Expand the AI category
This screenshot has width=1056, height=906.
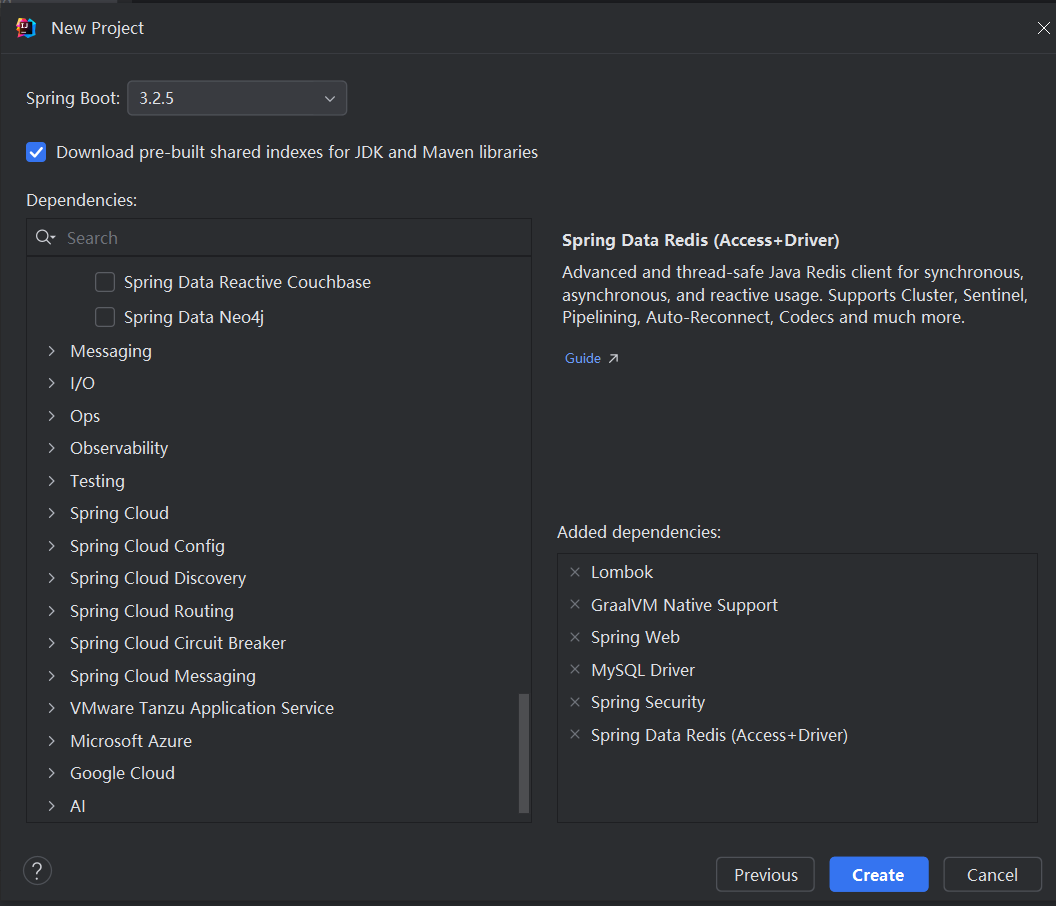coord(52,806)
